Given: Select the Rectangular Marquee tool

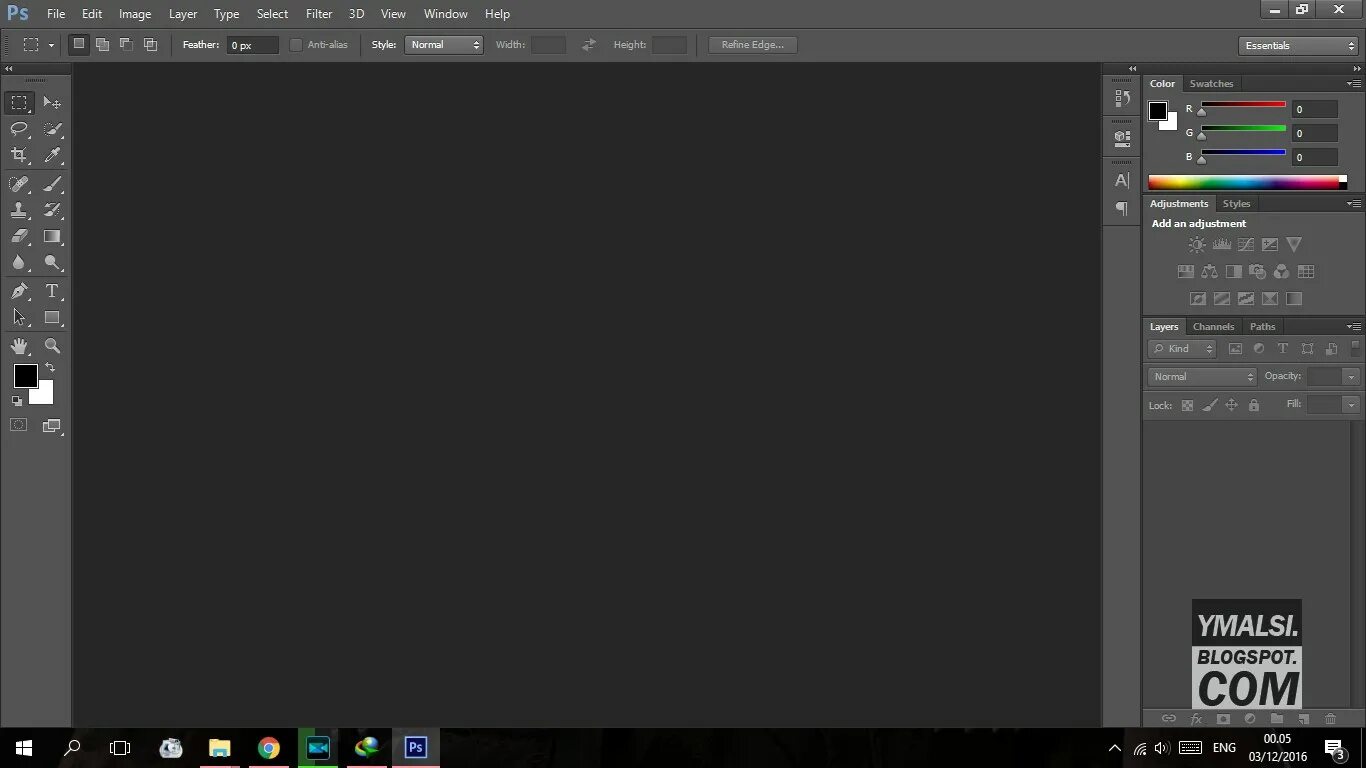Looking at the screenshot, I should 19,103.
